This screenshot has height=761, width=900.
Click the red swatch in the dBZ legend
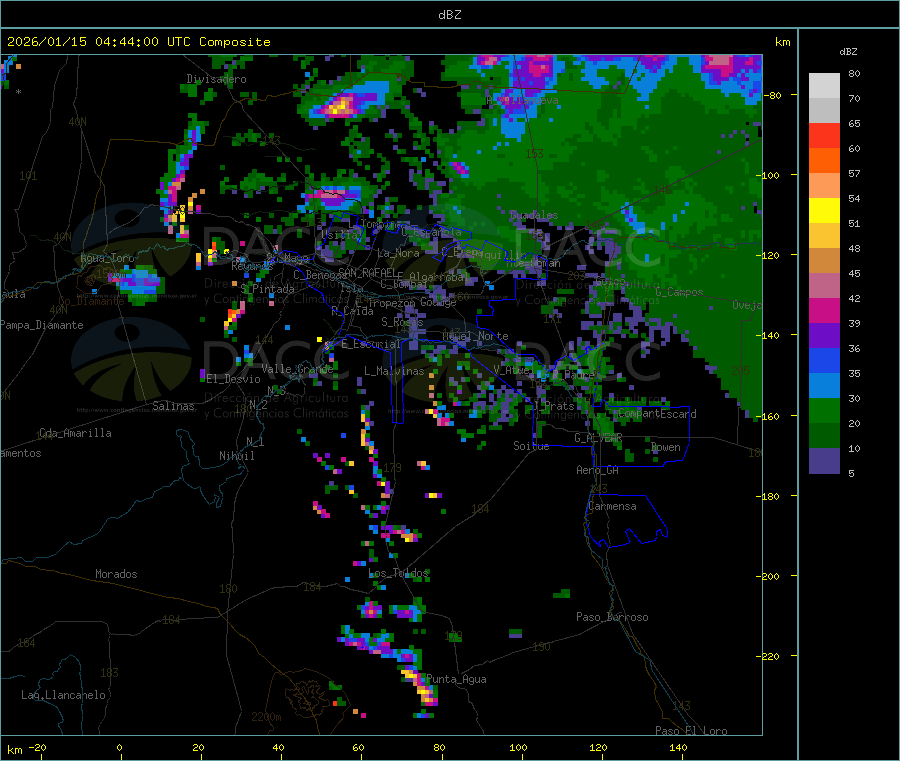tap(824, 135)
